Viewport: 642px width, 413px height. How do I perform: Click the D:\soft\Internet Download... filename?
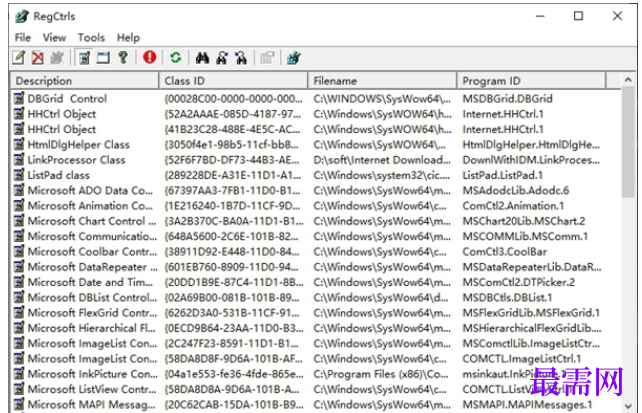tap(382, 160)
